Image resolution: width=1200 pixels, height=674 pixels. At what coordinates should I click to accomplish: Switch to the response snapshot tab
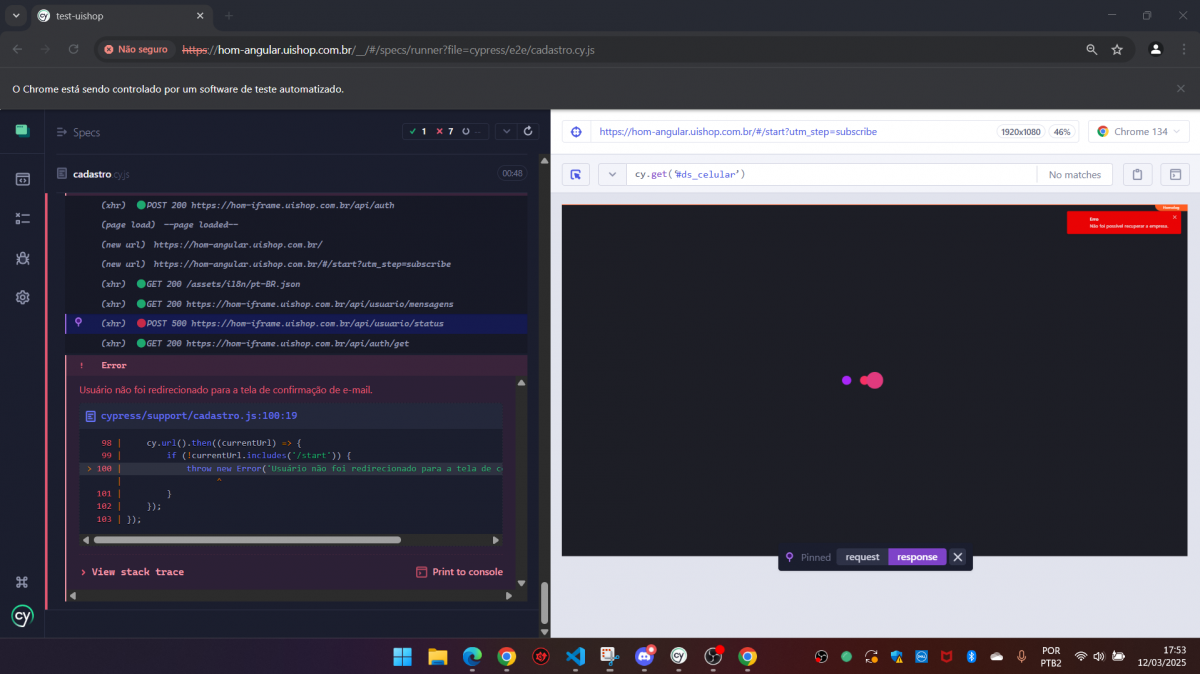[x=917, y=557]
